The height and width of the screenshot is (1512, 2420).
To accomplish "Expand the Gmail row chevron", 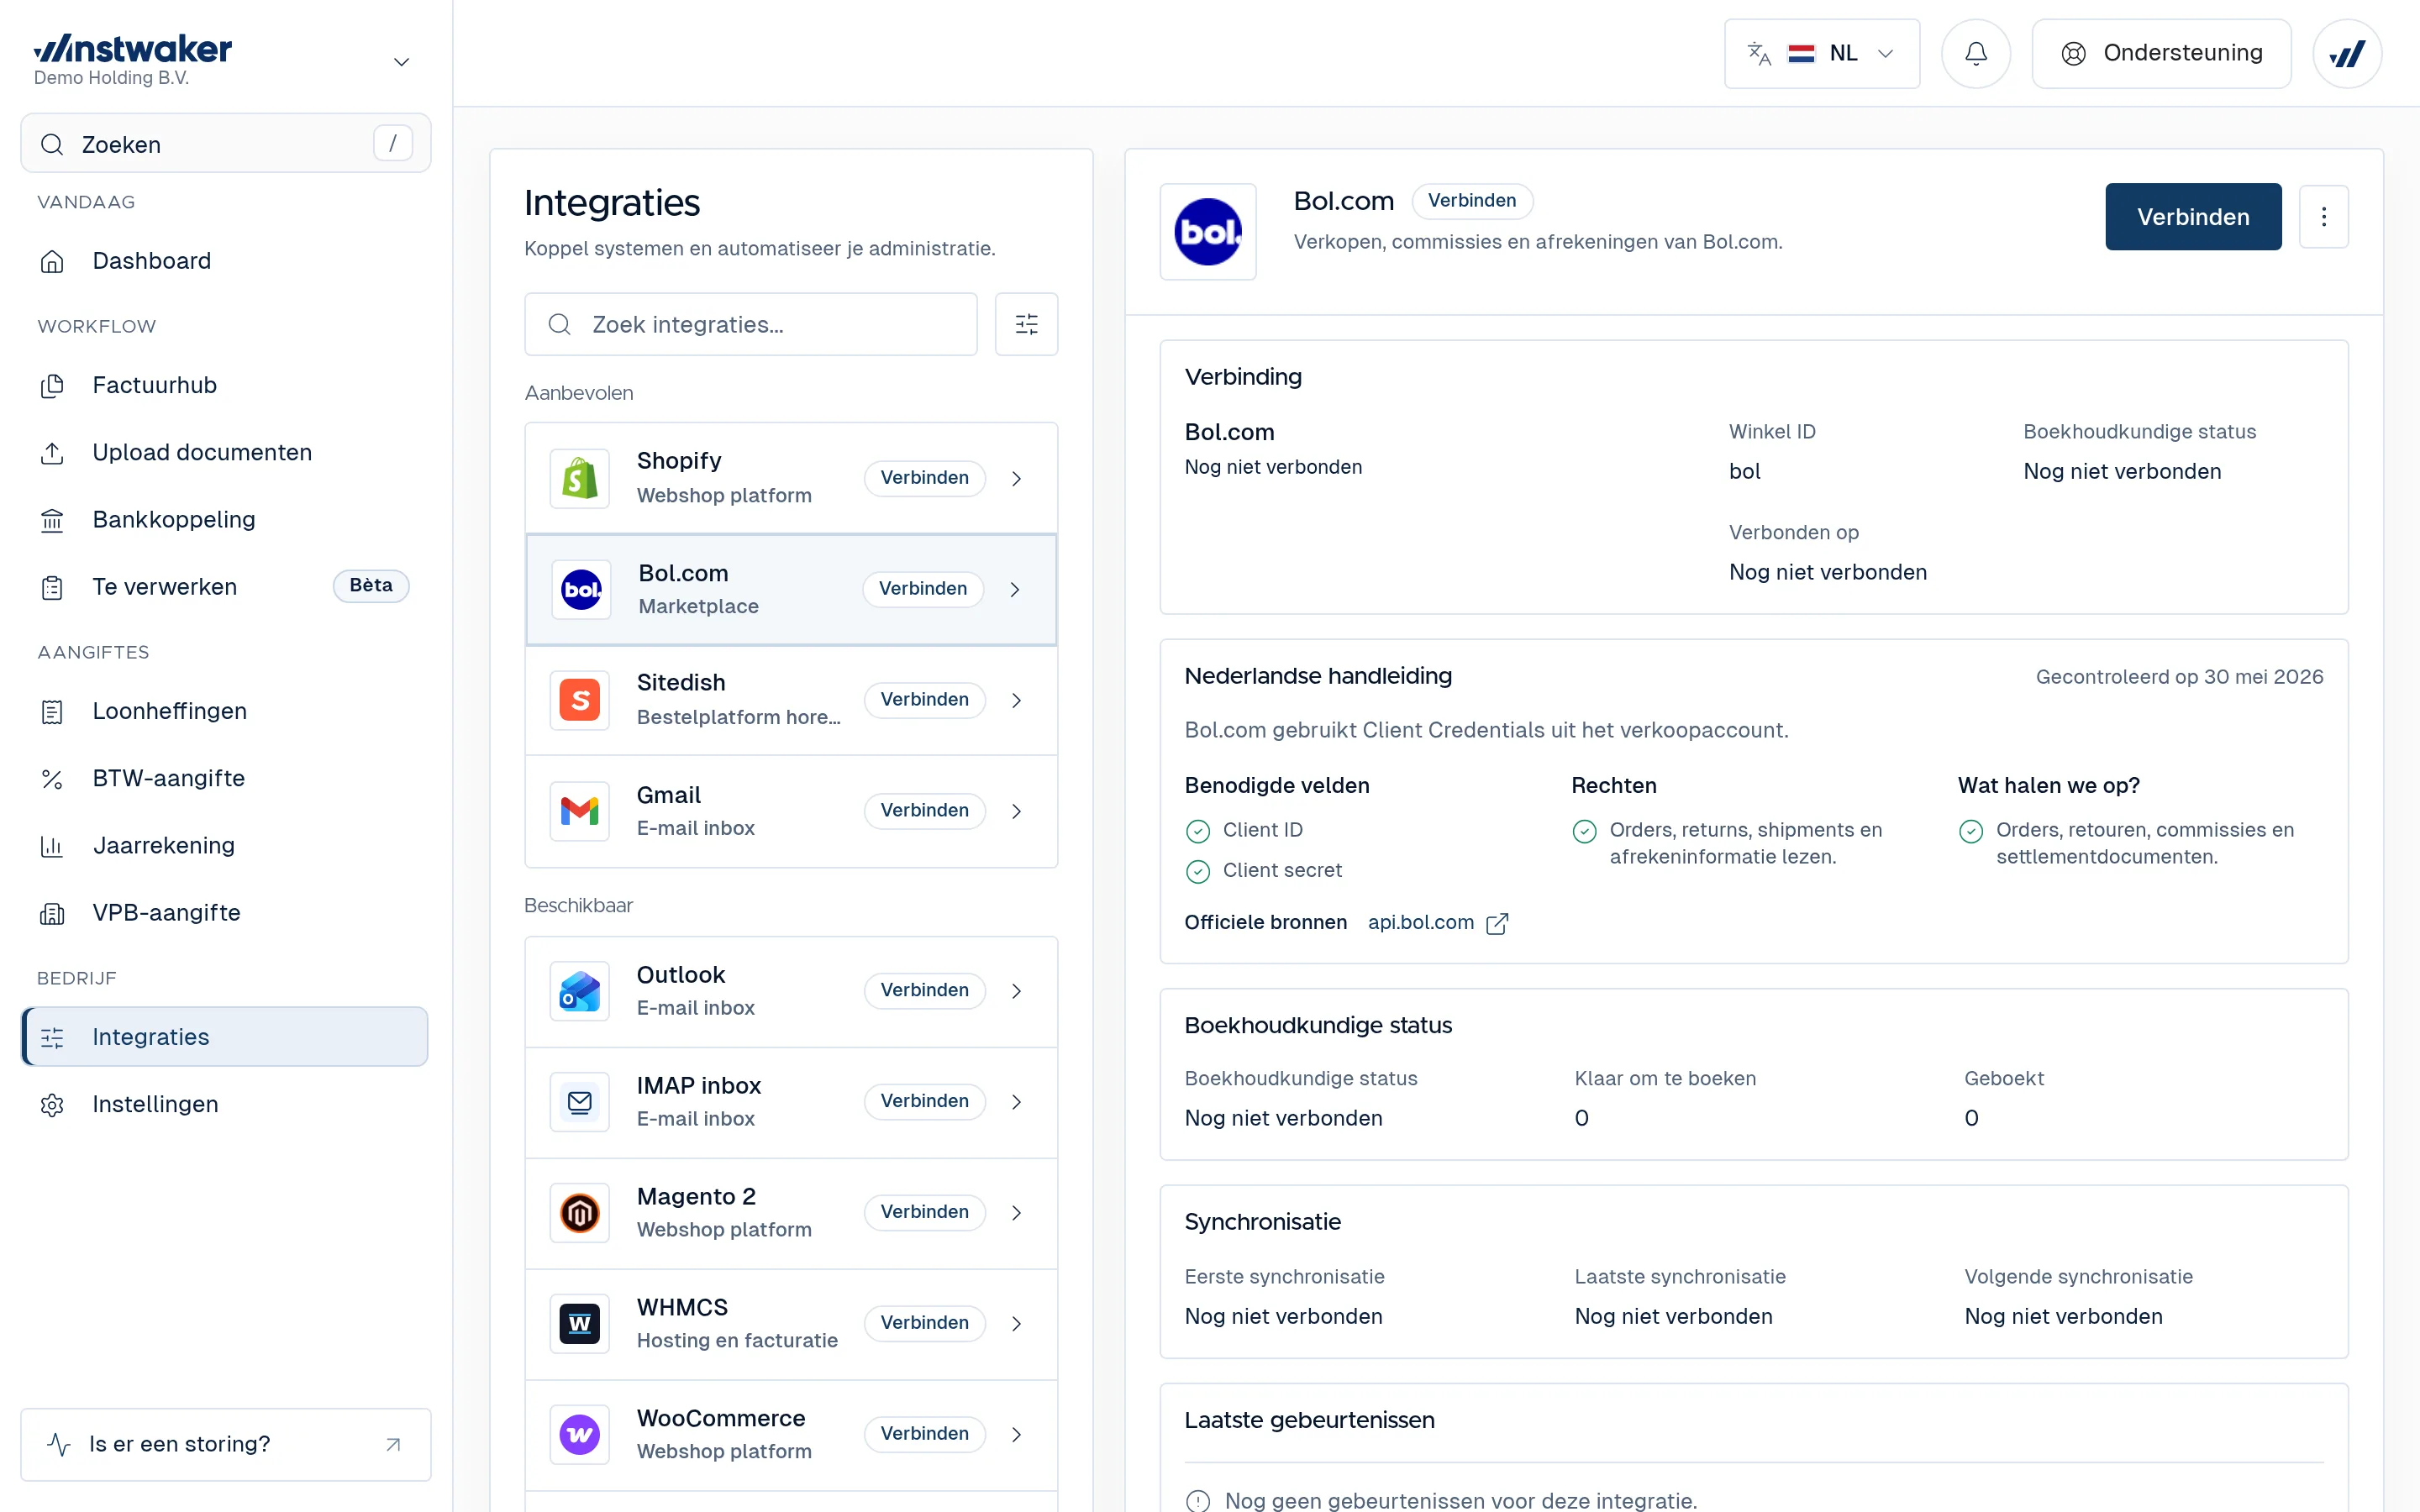I will [x=1016, y=812].
